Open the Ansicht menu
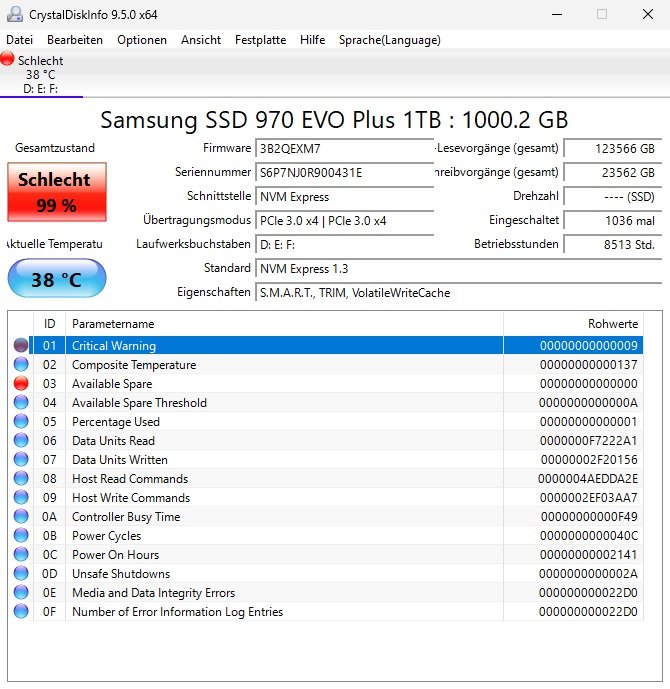The image size is (670, 689). click(201, 40)
